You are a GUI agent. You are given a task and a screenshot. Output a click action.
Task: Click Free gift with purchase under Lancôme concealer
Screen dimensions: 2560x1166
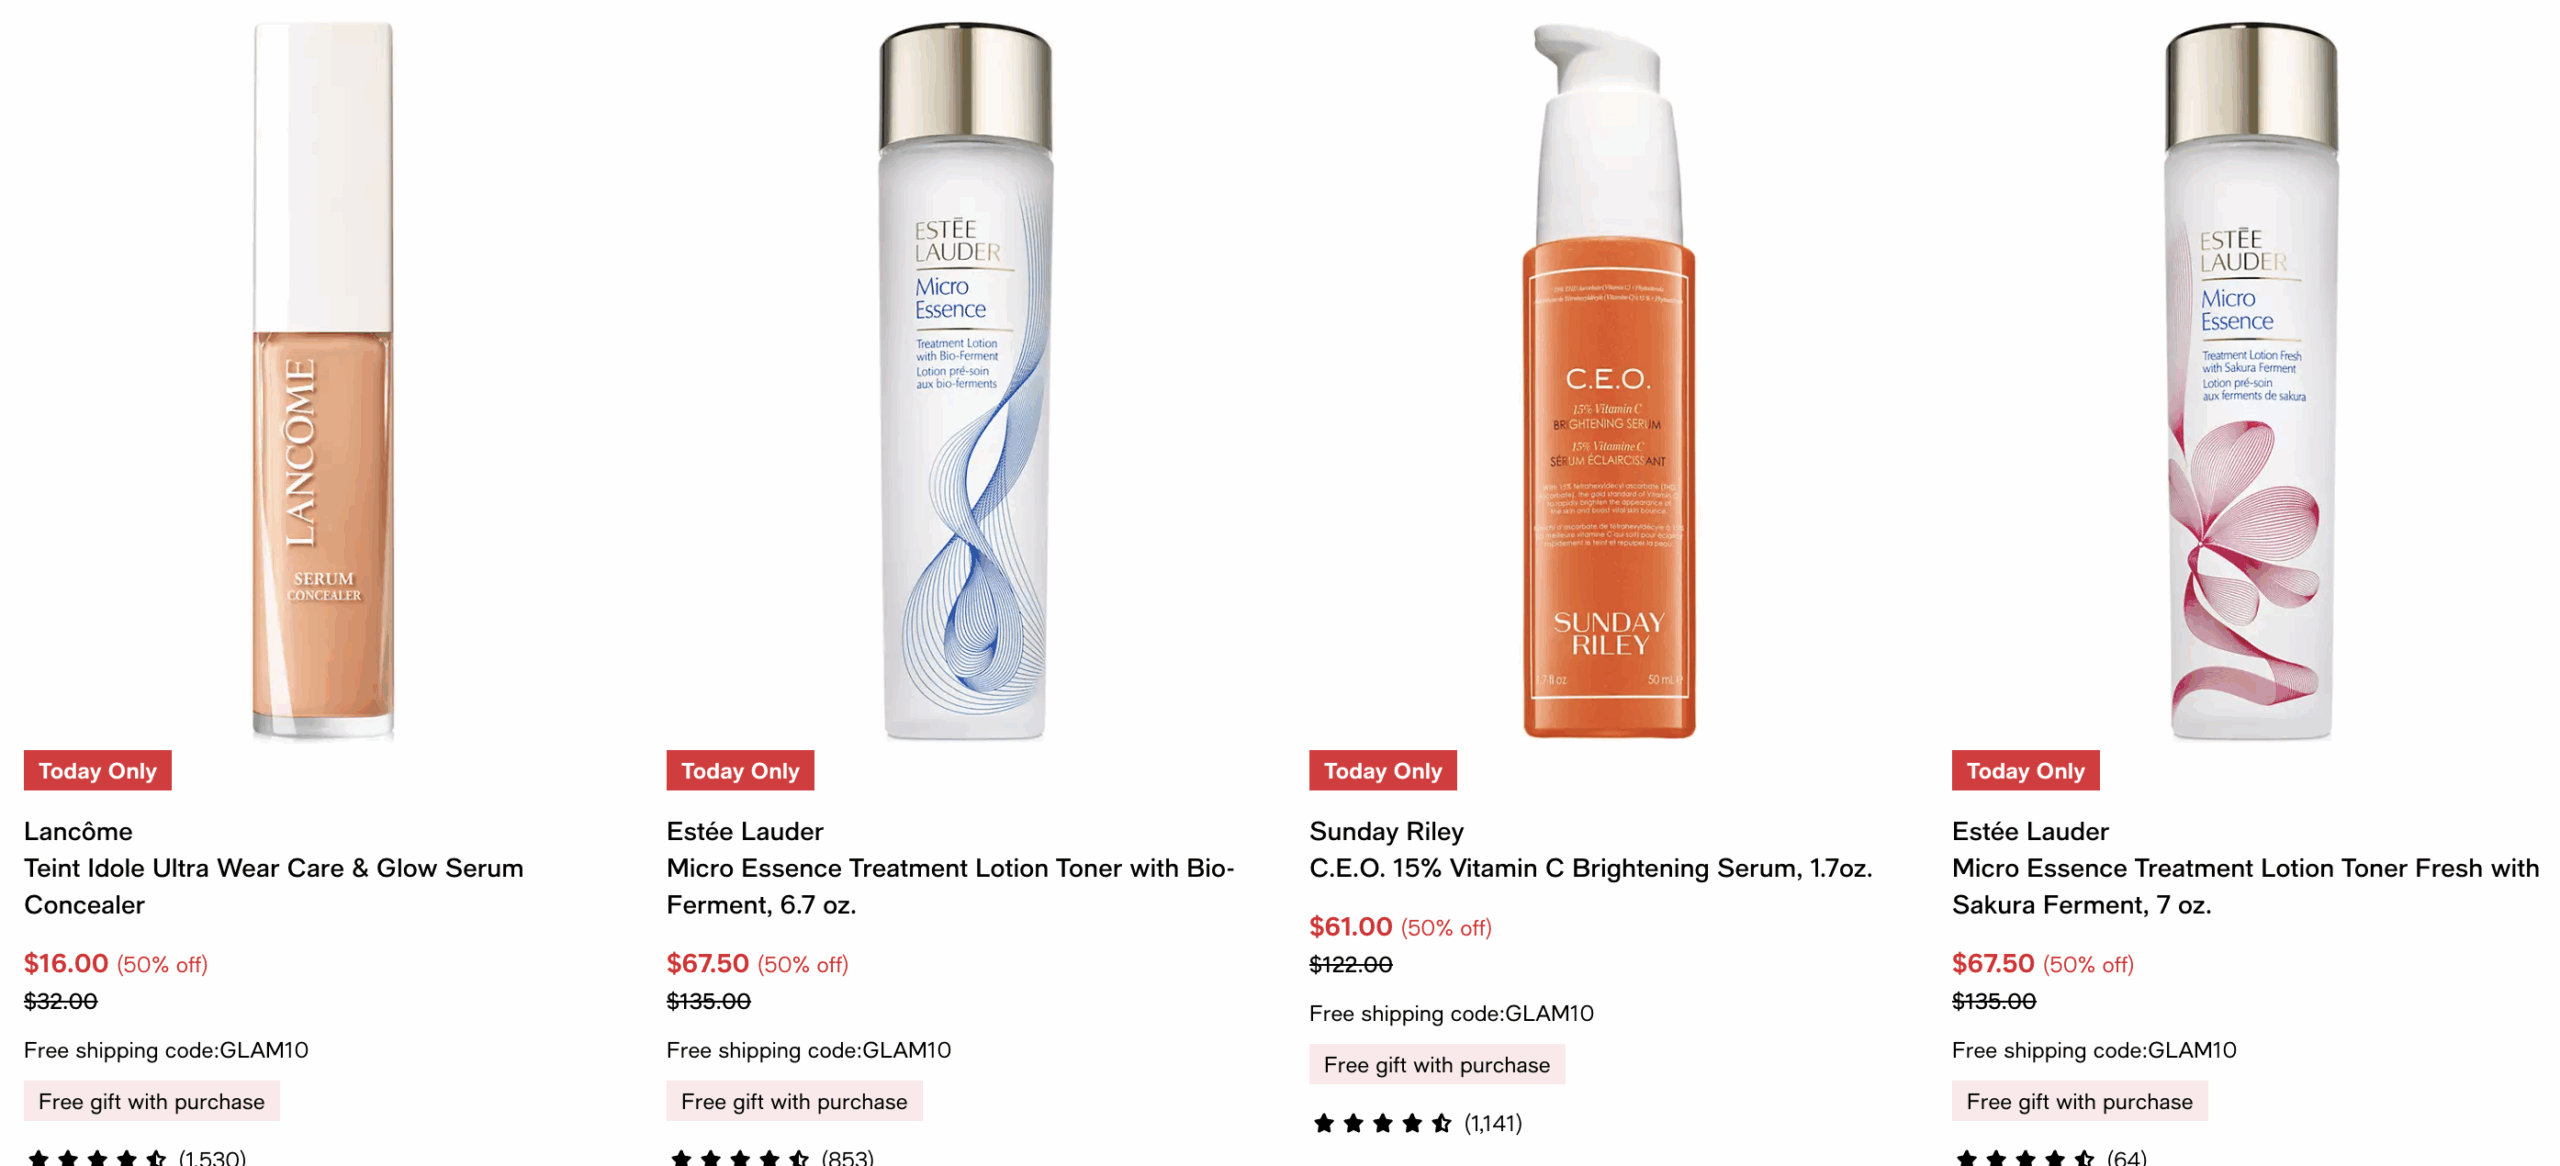[x=152, y=1101]
